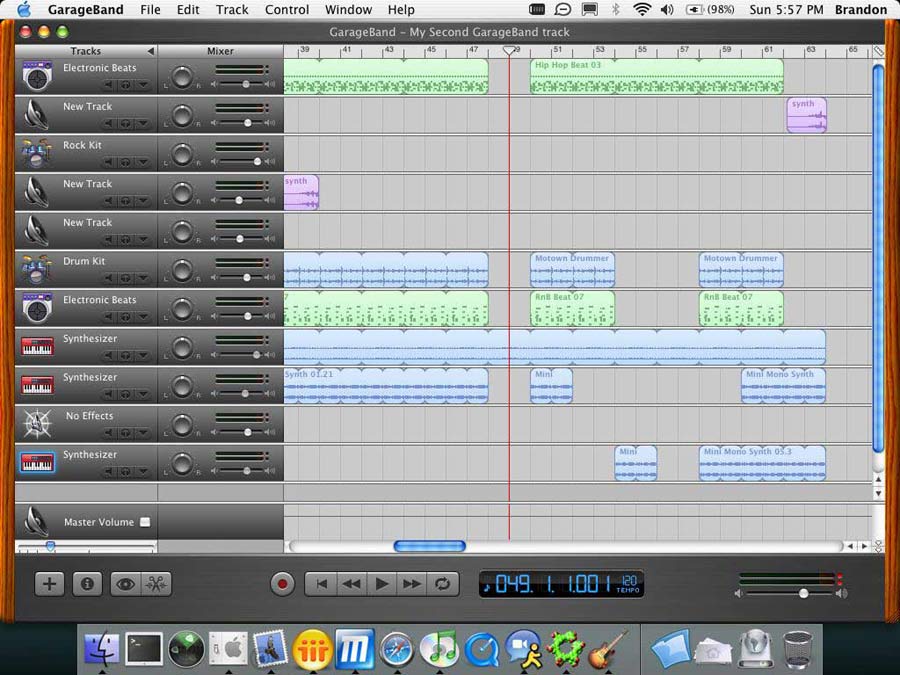Toggle the Cycle loop button
The width and height of the screenshot is (900, 675).
[442, 584]
